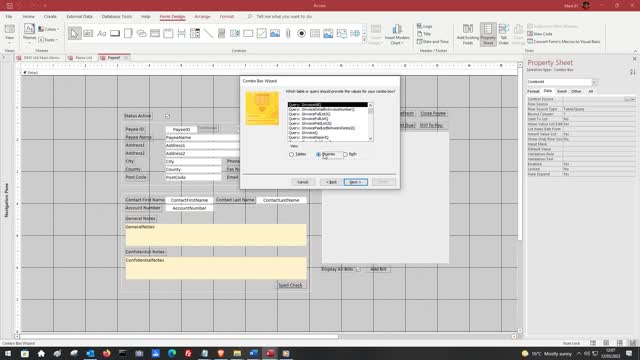The image size is (640, 360).
Task: Click Back in Combo Box Wizard
Action: pos(331,182)
